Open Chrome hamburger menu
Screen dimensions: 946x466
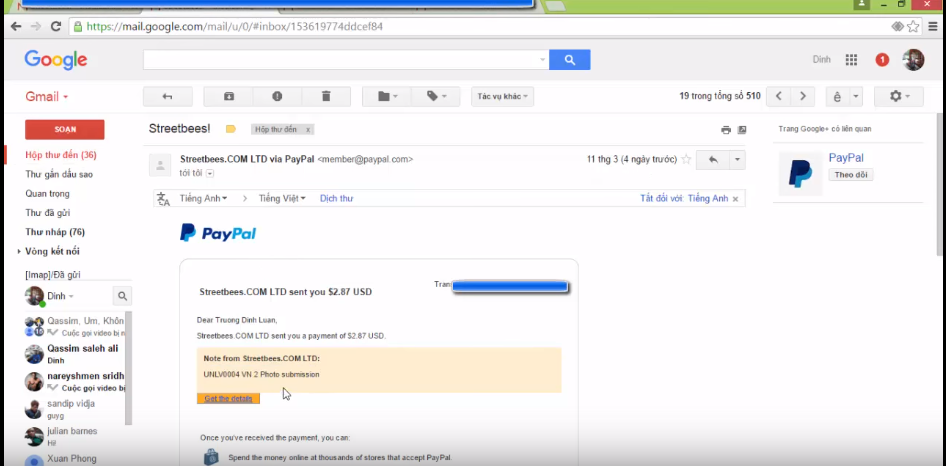[x=933, y=27]
